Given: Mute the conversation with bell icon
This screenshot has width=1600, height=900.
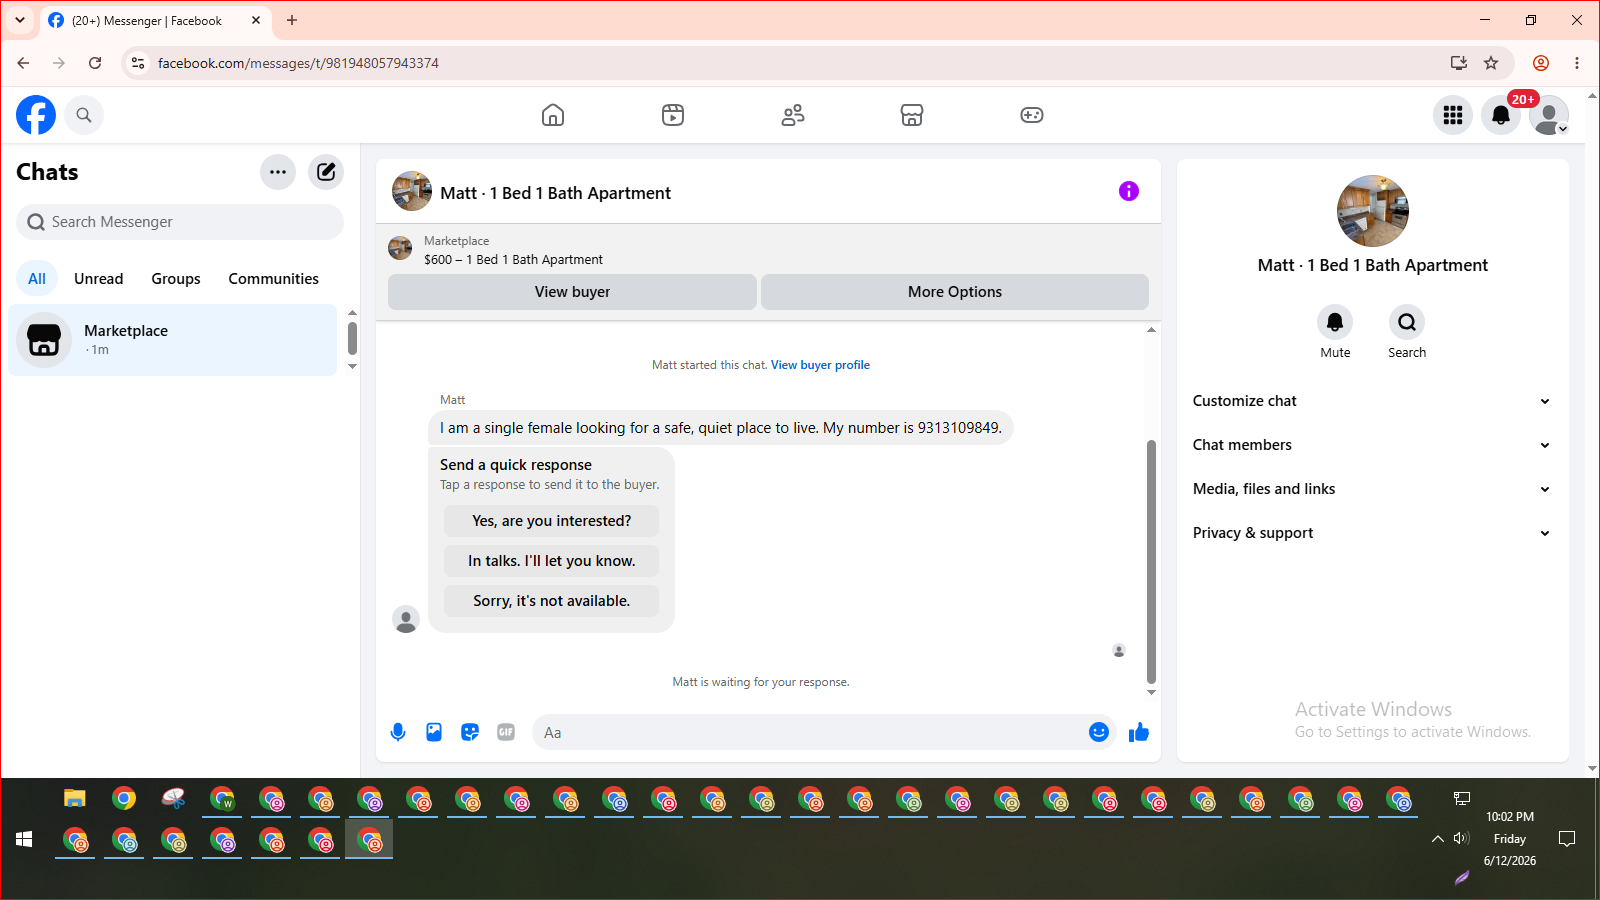Looking at the screenshot, I should point(1335,322).
